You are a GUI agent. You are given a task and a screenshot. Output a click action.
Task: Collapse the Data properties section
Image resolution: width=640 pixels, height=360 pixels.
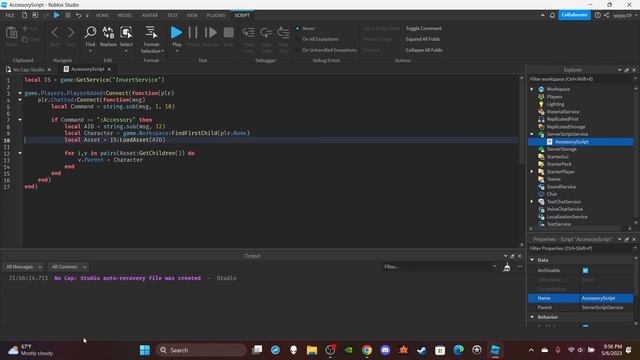[x=532, y=260]
